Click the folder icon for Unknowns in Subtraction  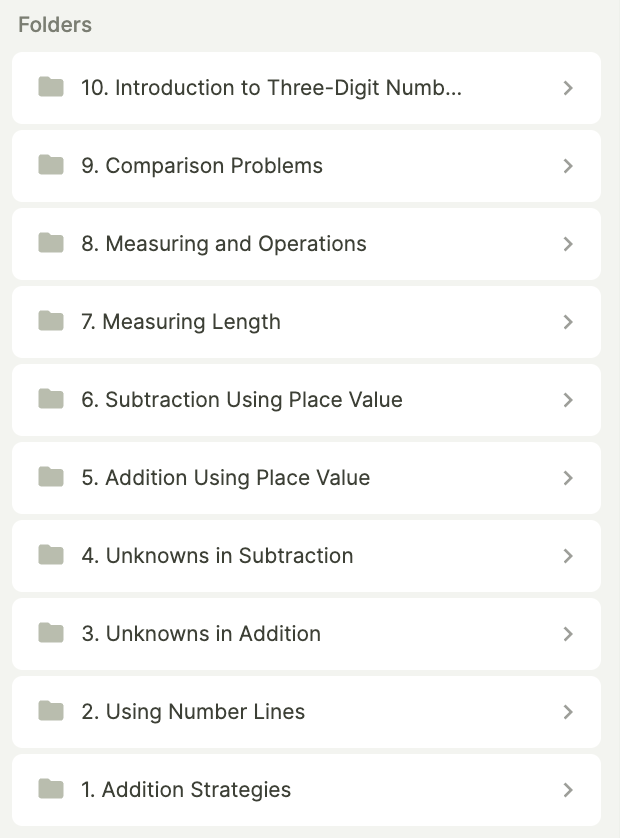tap(50, 556)
